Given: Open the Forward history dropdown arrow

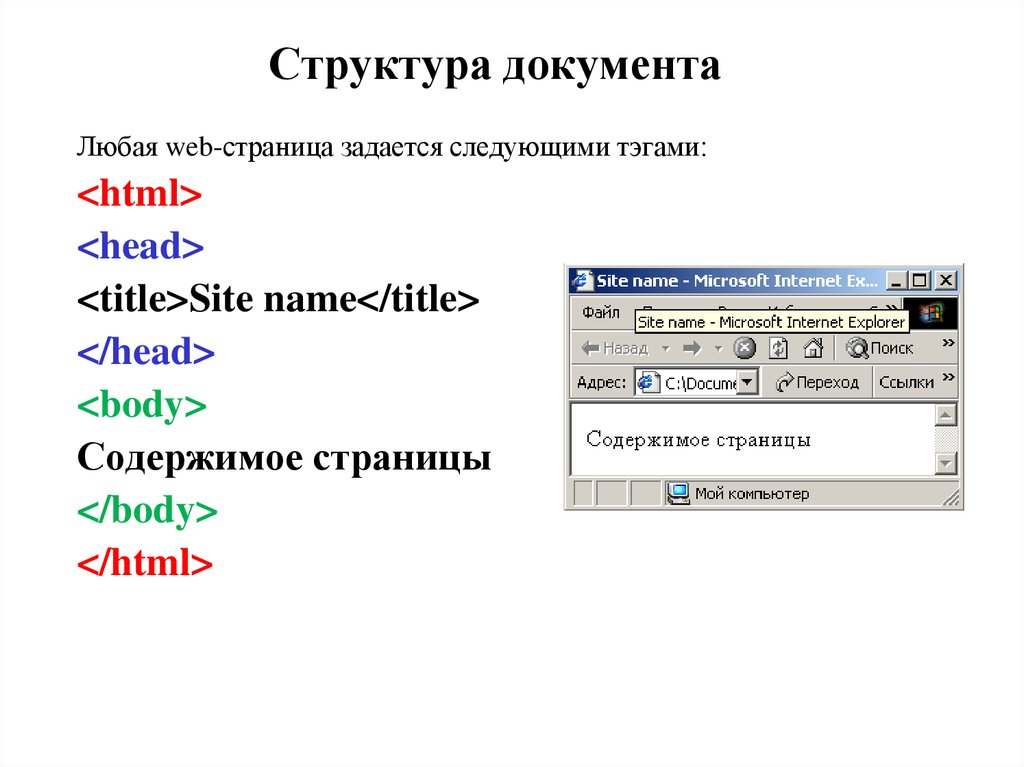Looking at the screenshot, I should click(718, 348).
